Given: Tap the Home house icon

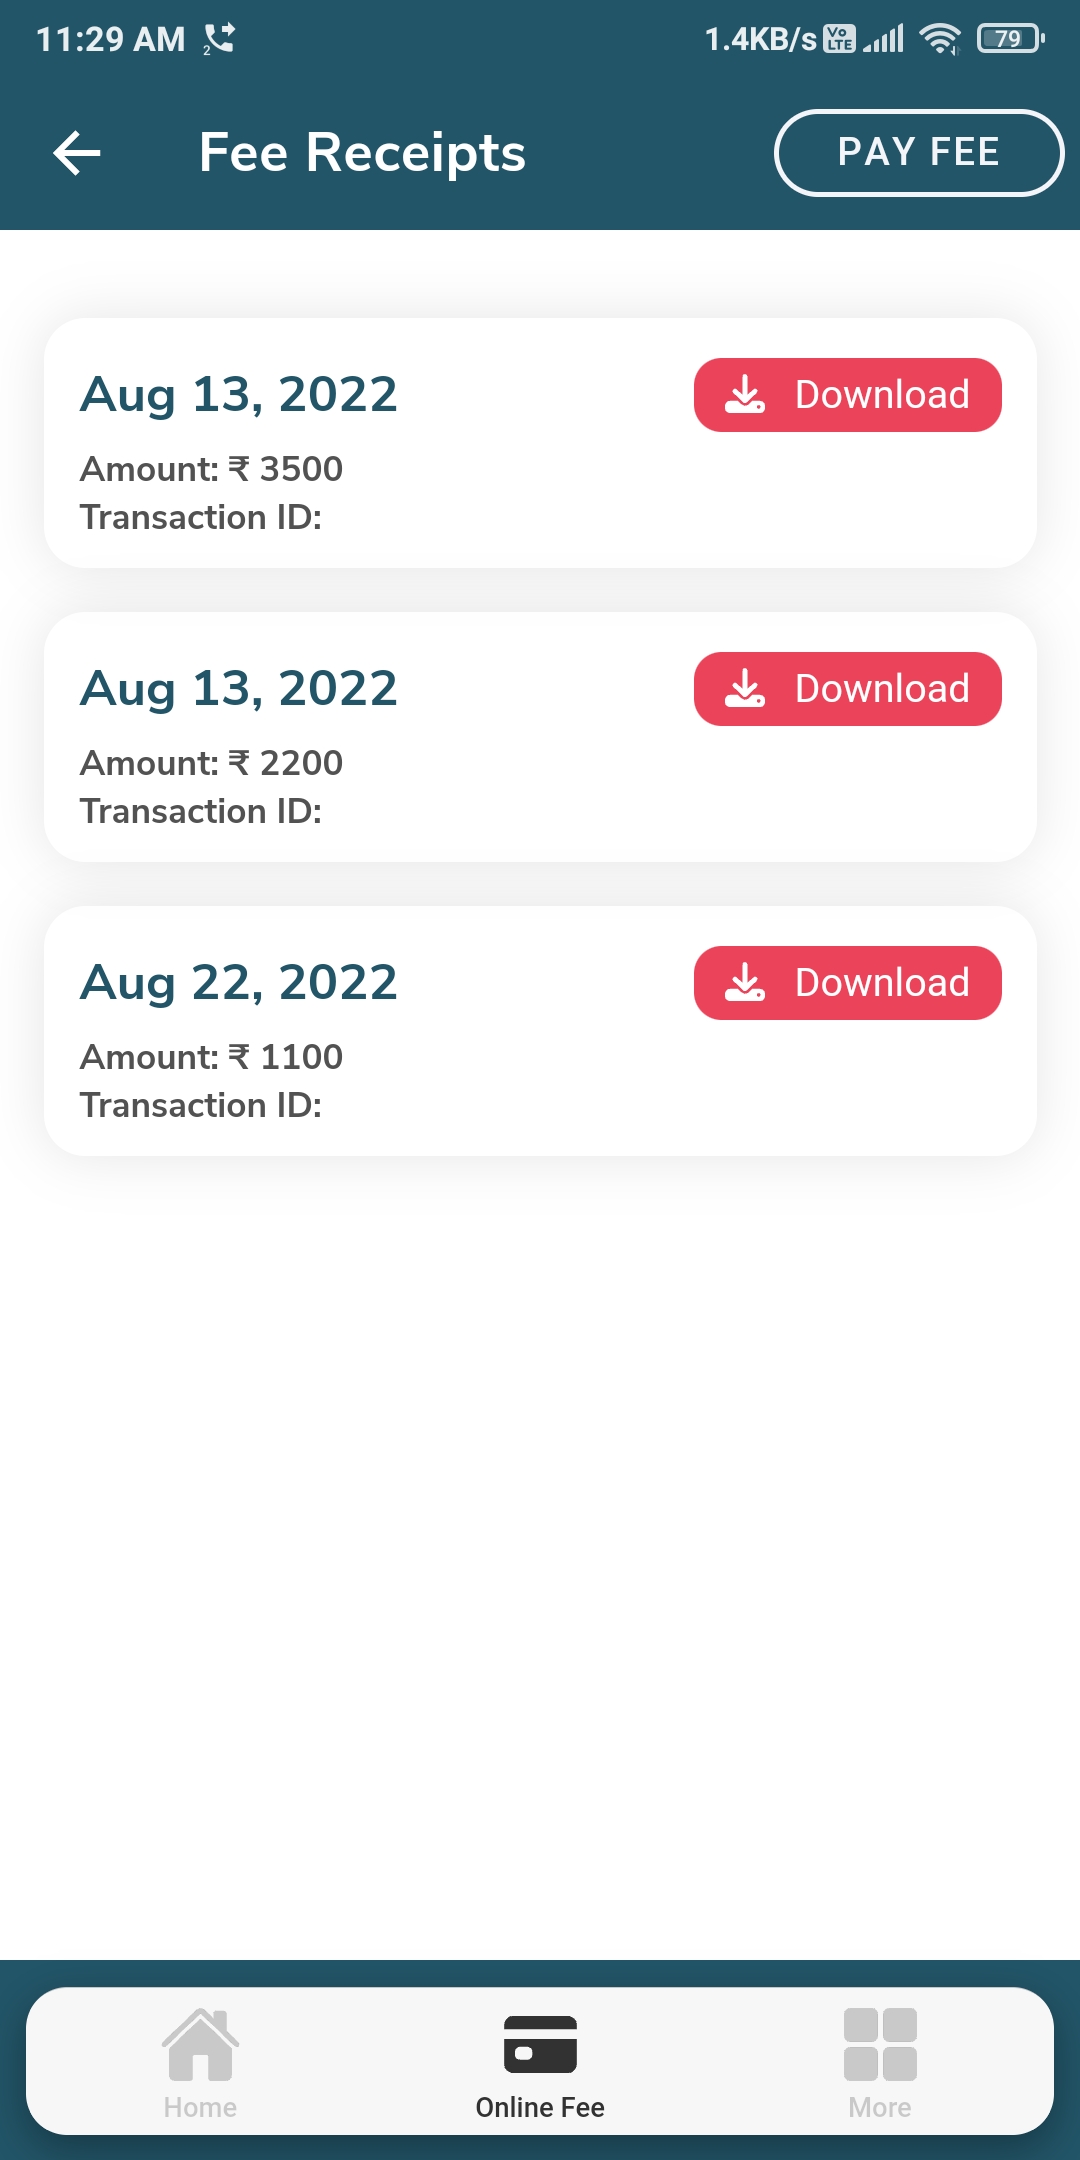Looking at the screenshot, I should (x=200, y=2044).
